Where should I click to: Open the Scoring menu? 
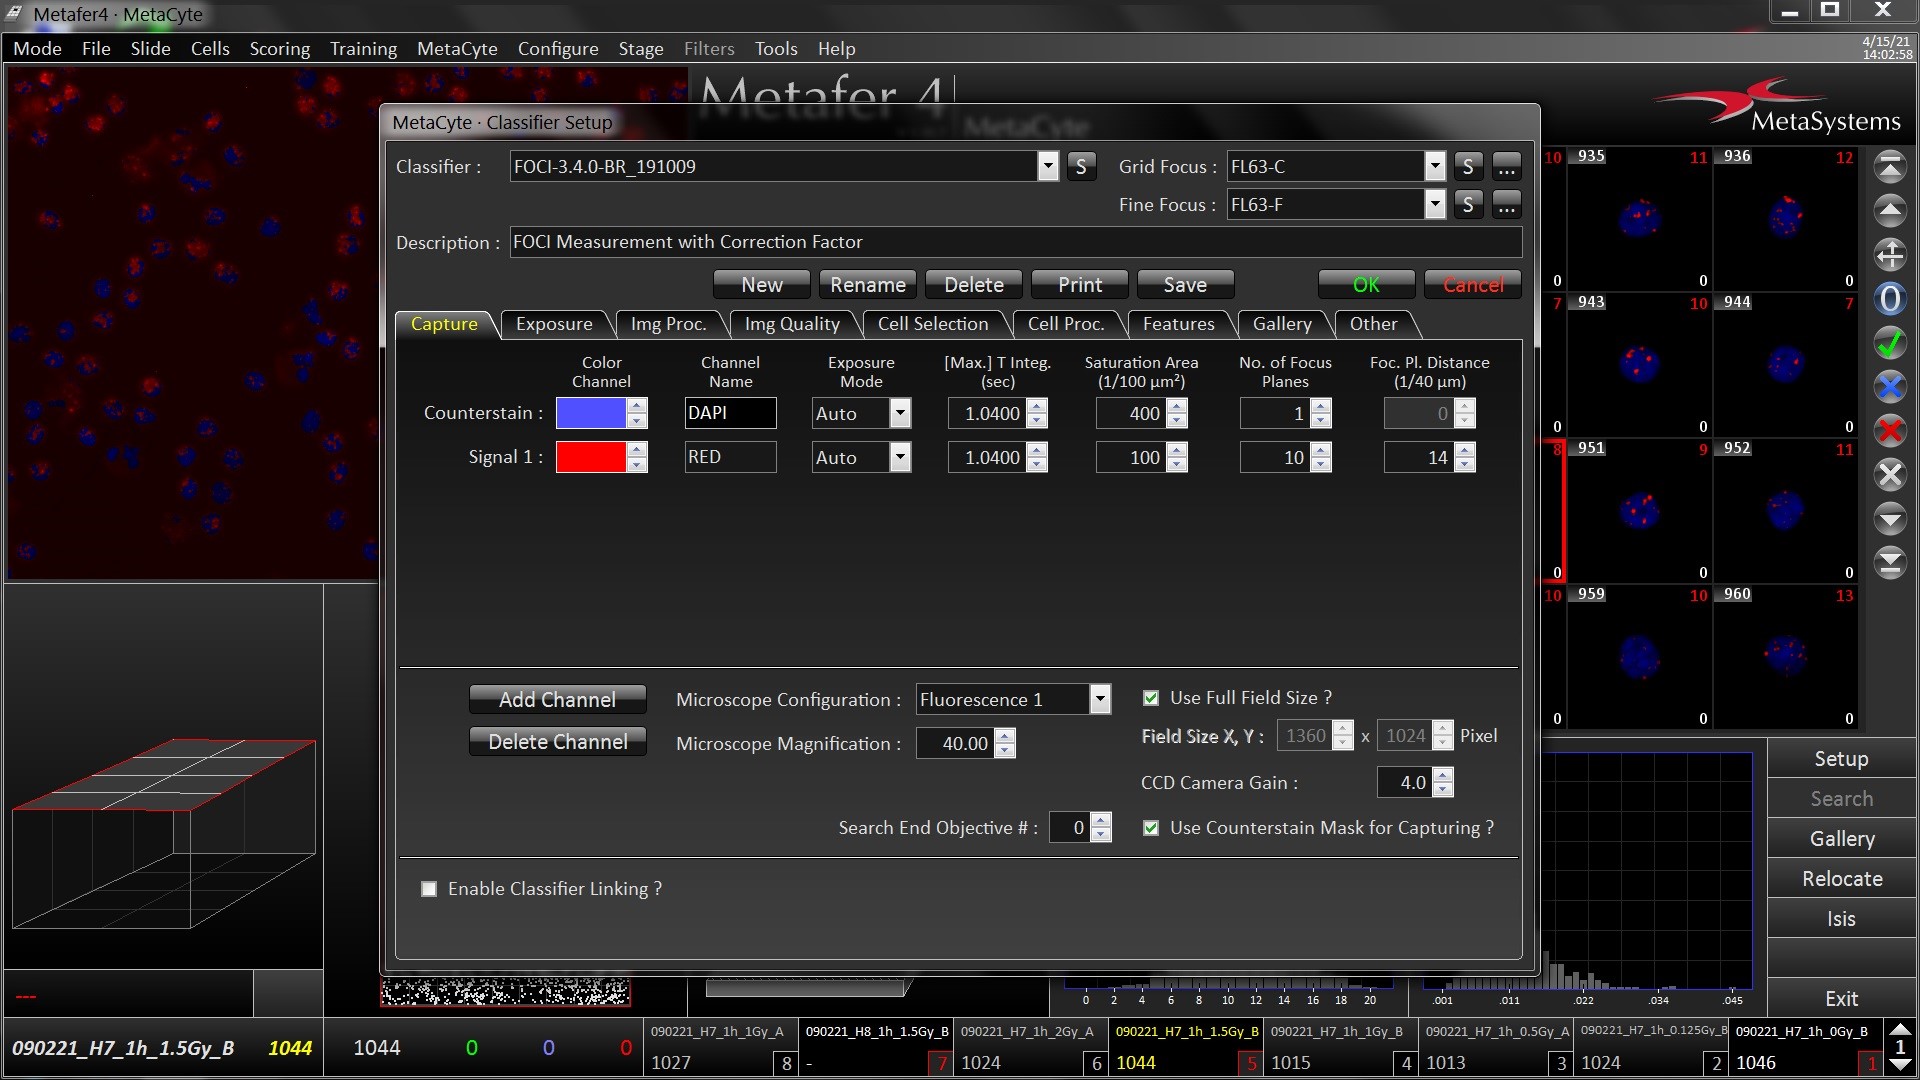279,48
